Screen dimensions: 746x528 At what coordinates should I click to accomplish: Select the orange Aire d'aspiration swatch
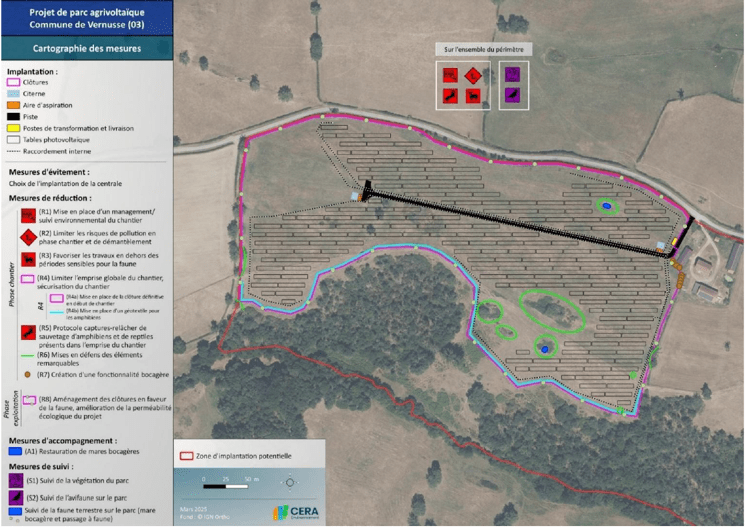pyautogui.click(x=12, y=104)
